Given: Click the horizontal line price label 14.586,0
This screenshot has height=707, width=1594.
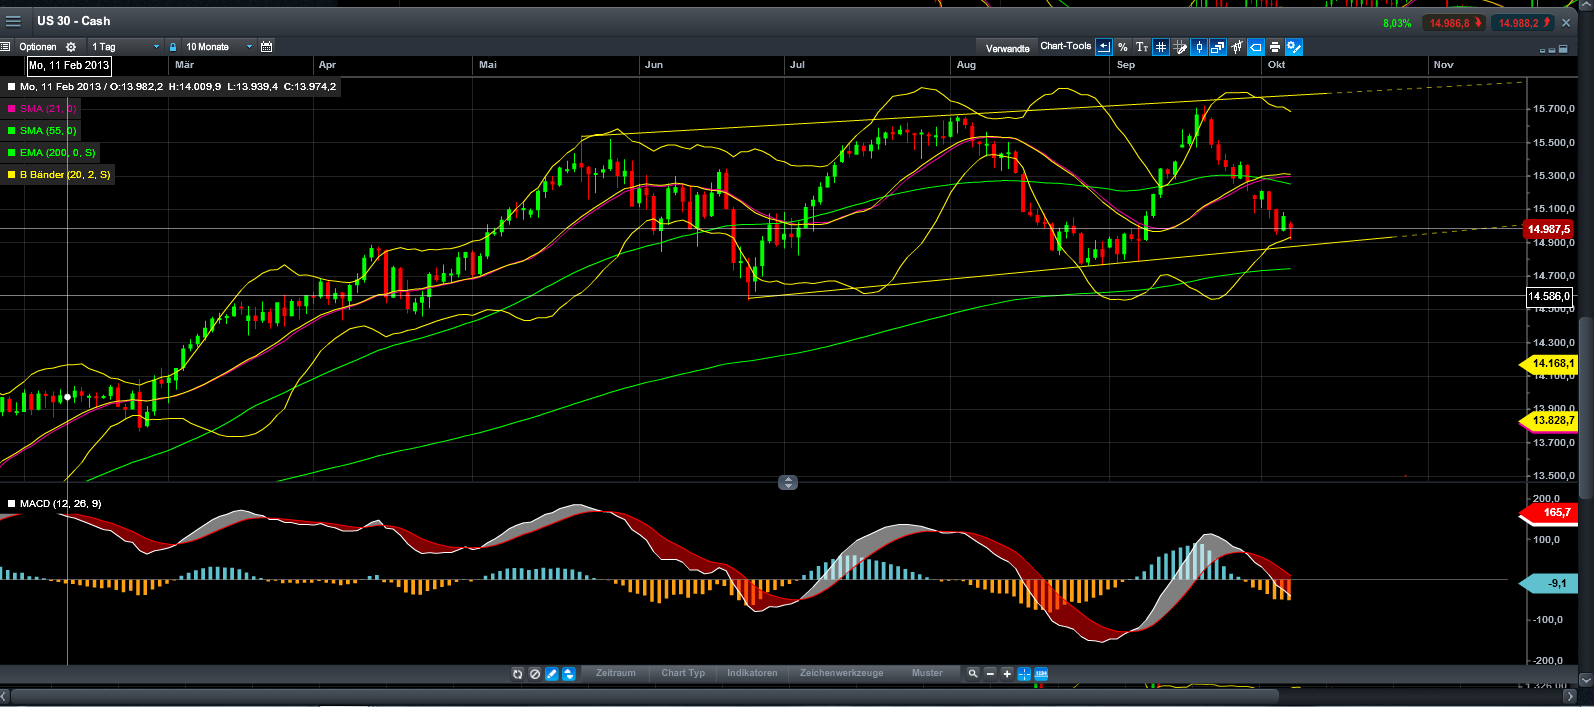Looking at the screenshot, I should pos(1550,296).
